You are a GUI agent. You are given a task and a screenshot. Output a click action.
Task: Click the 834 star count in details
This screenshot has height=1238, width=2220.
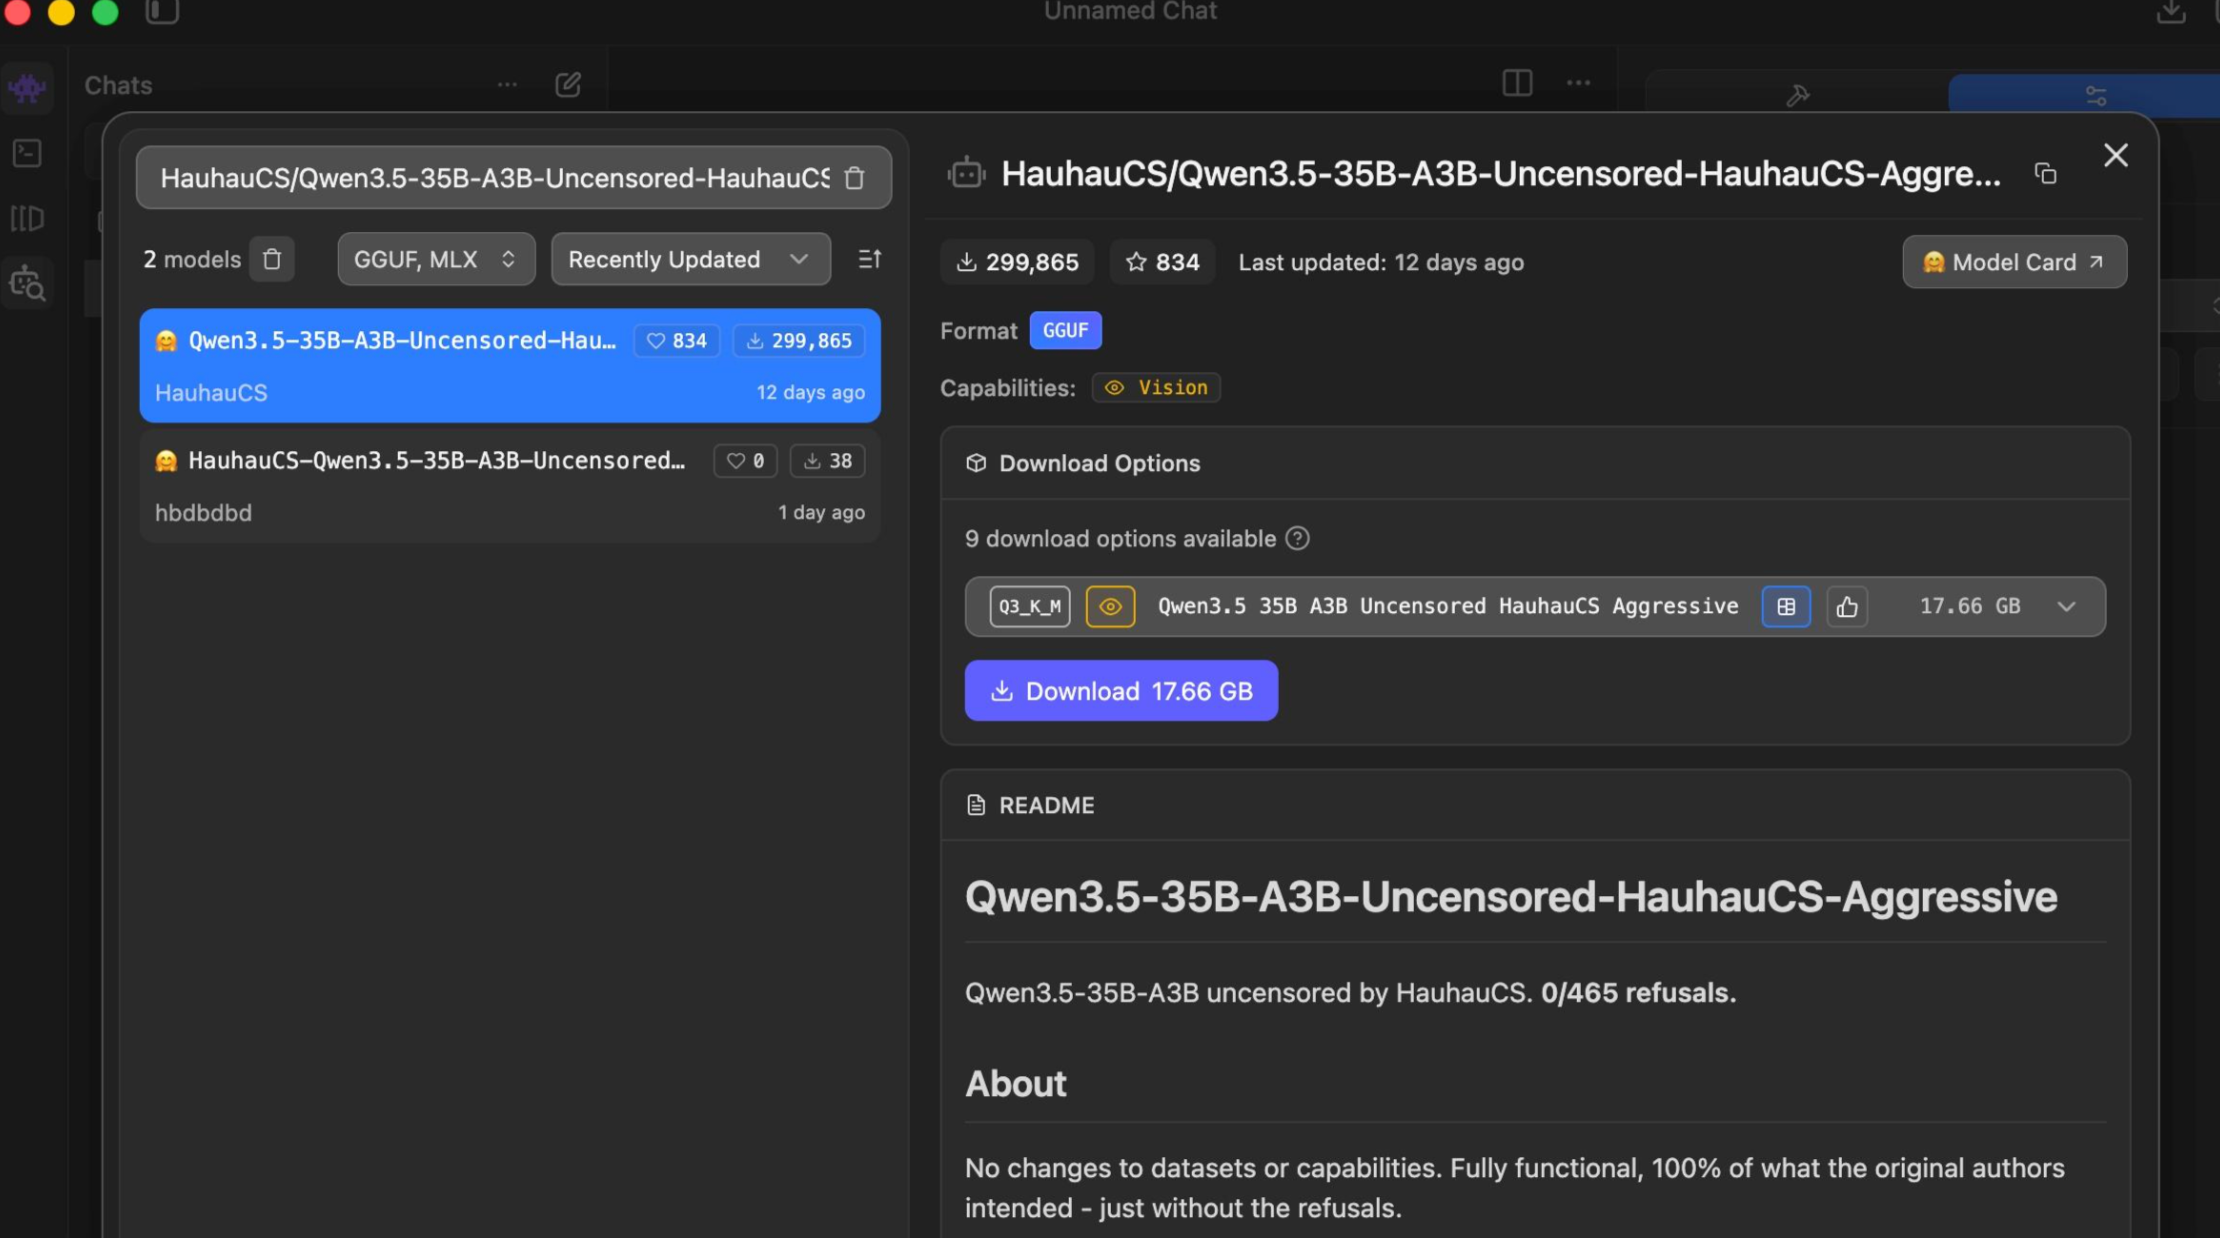(x=1162, y=262)
